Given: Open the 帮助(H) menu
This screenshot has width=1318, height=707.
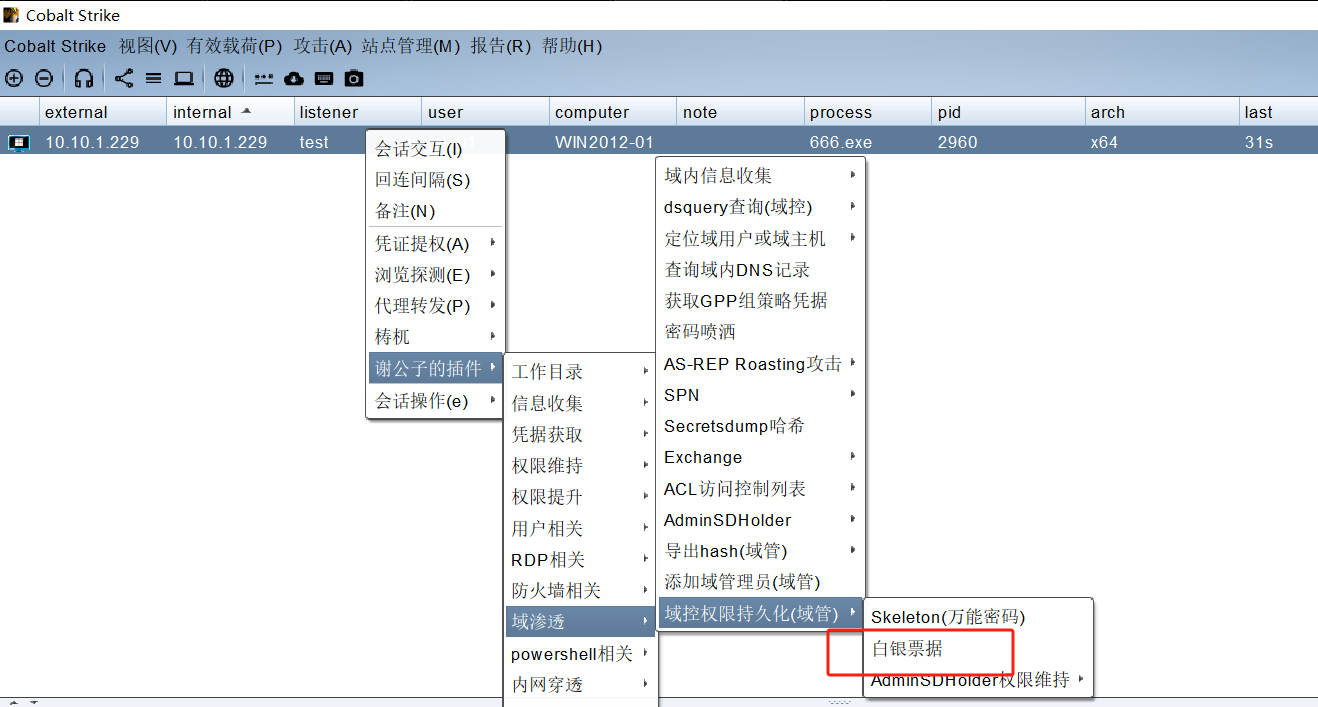Looking at the screenshot, I should pyautogui.click(x=572, y=46).
